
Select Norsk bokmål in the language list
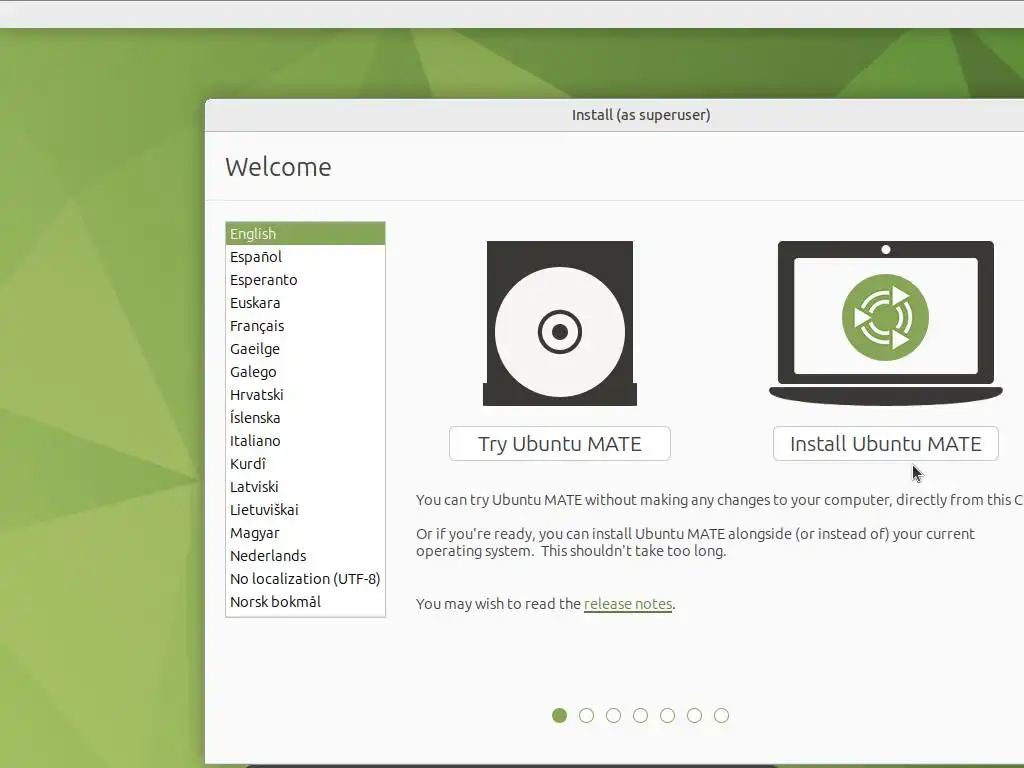(305, 601)
